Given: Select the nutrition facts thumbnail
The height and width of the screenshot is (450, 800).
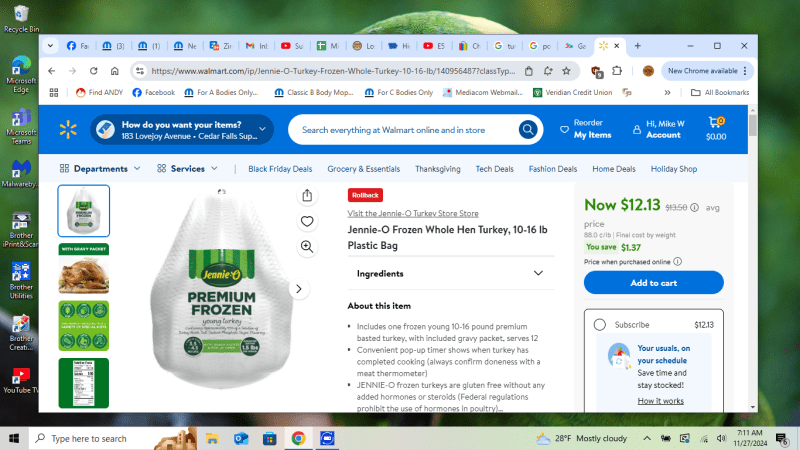Looking at the screenshot, I should 84,383.
